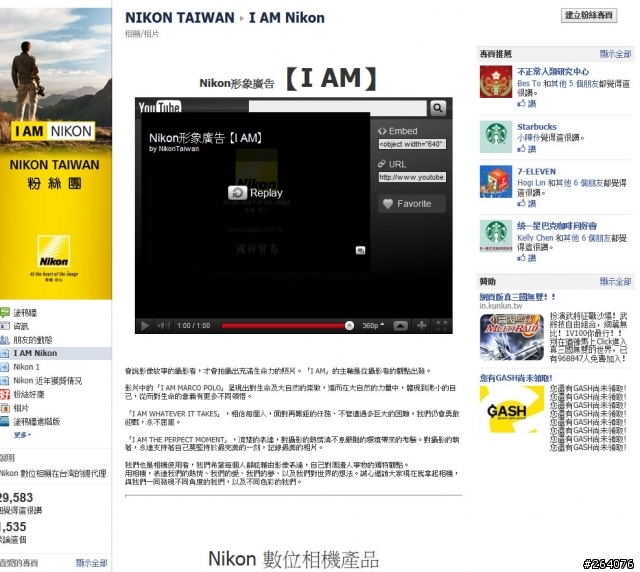Like 7-ELEVEN with thumbs-up icon

click(x=527, y=203)
